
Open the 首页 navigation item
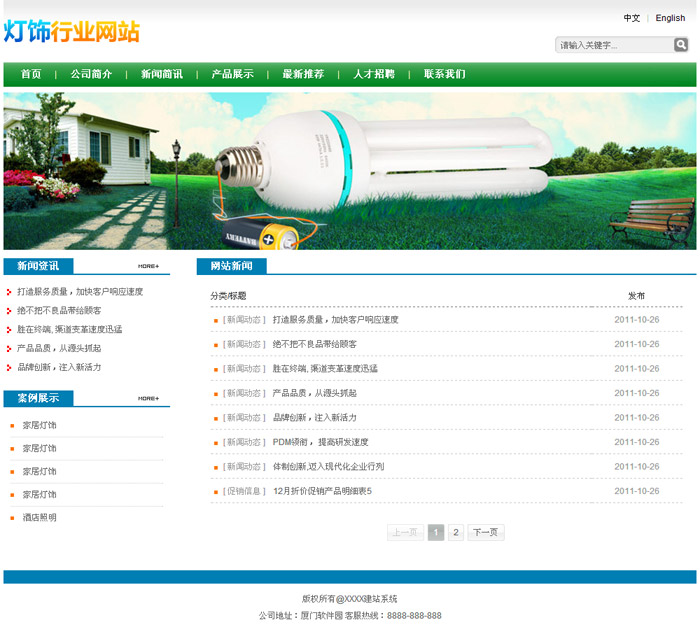tap(31, 74)
